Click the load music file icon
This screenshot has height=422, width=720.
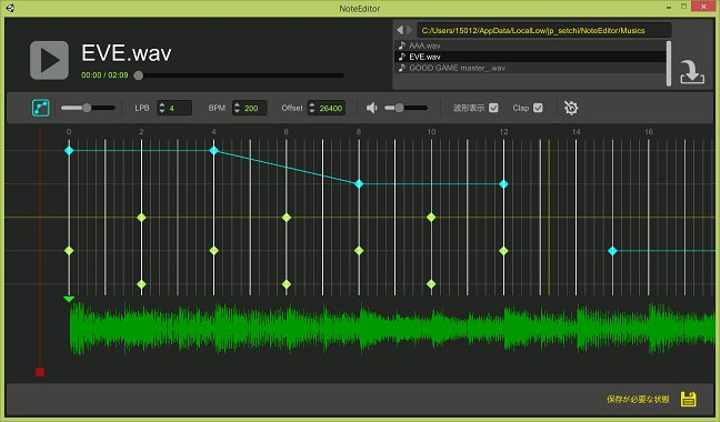(x=690, y=72)
